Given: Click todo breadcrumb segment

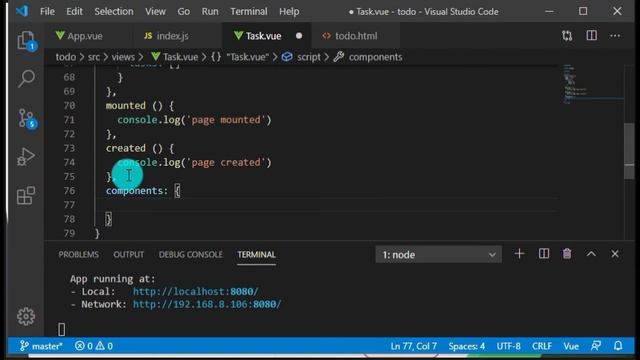Looking at the screenshot, I should pos(66,57).
